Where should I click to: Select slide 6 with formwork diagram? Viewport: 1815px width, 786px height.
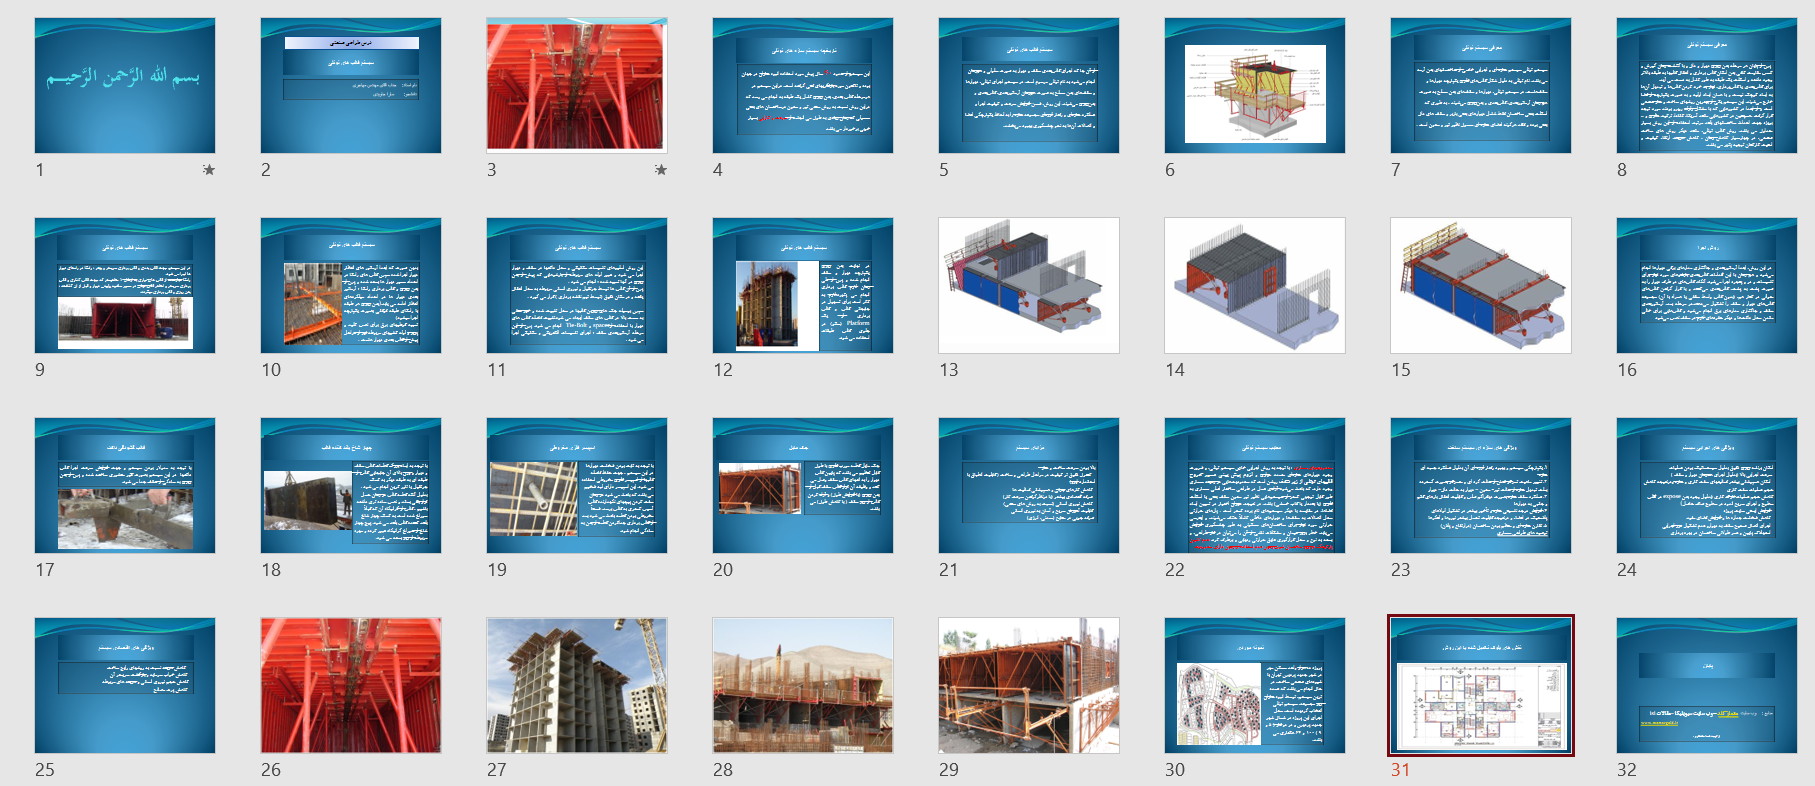tap(1255, 85)
